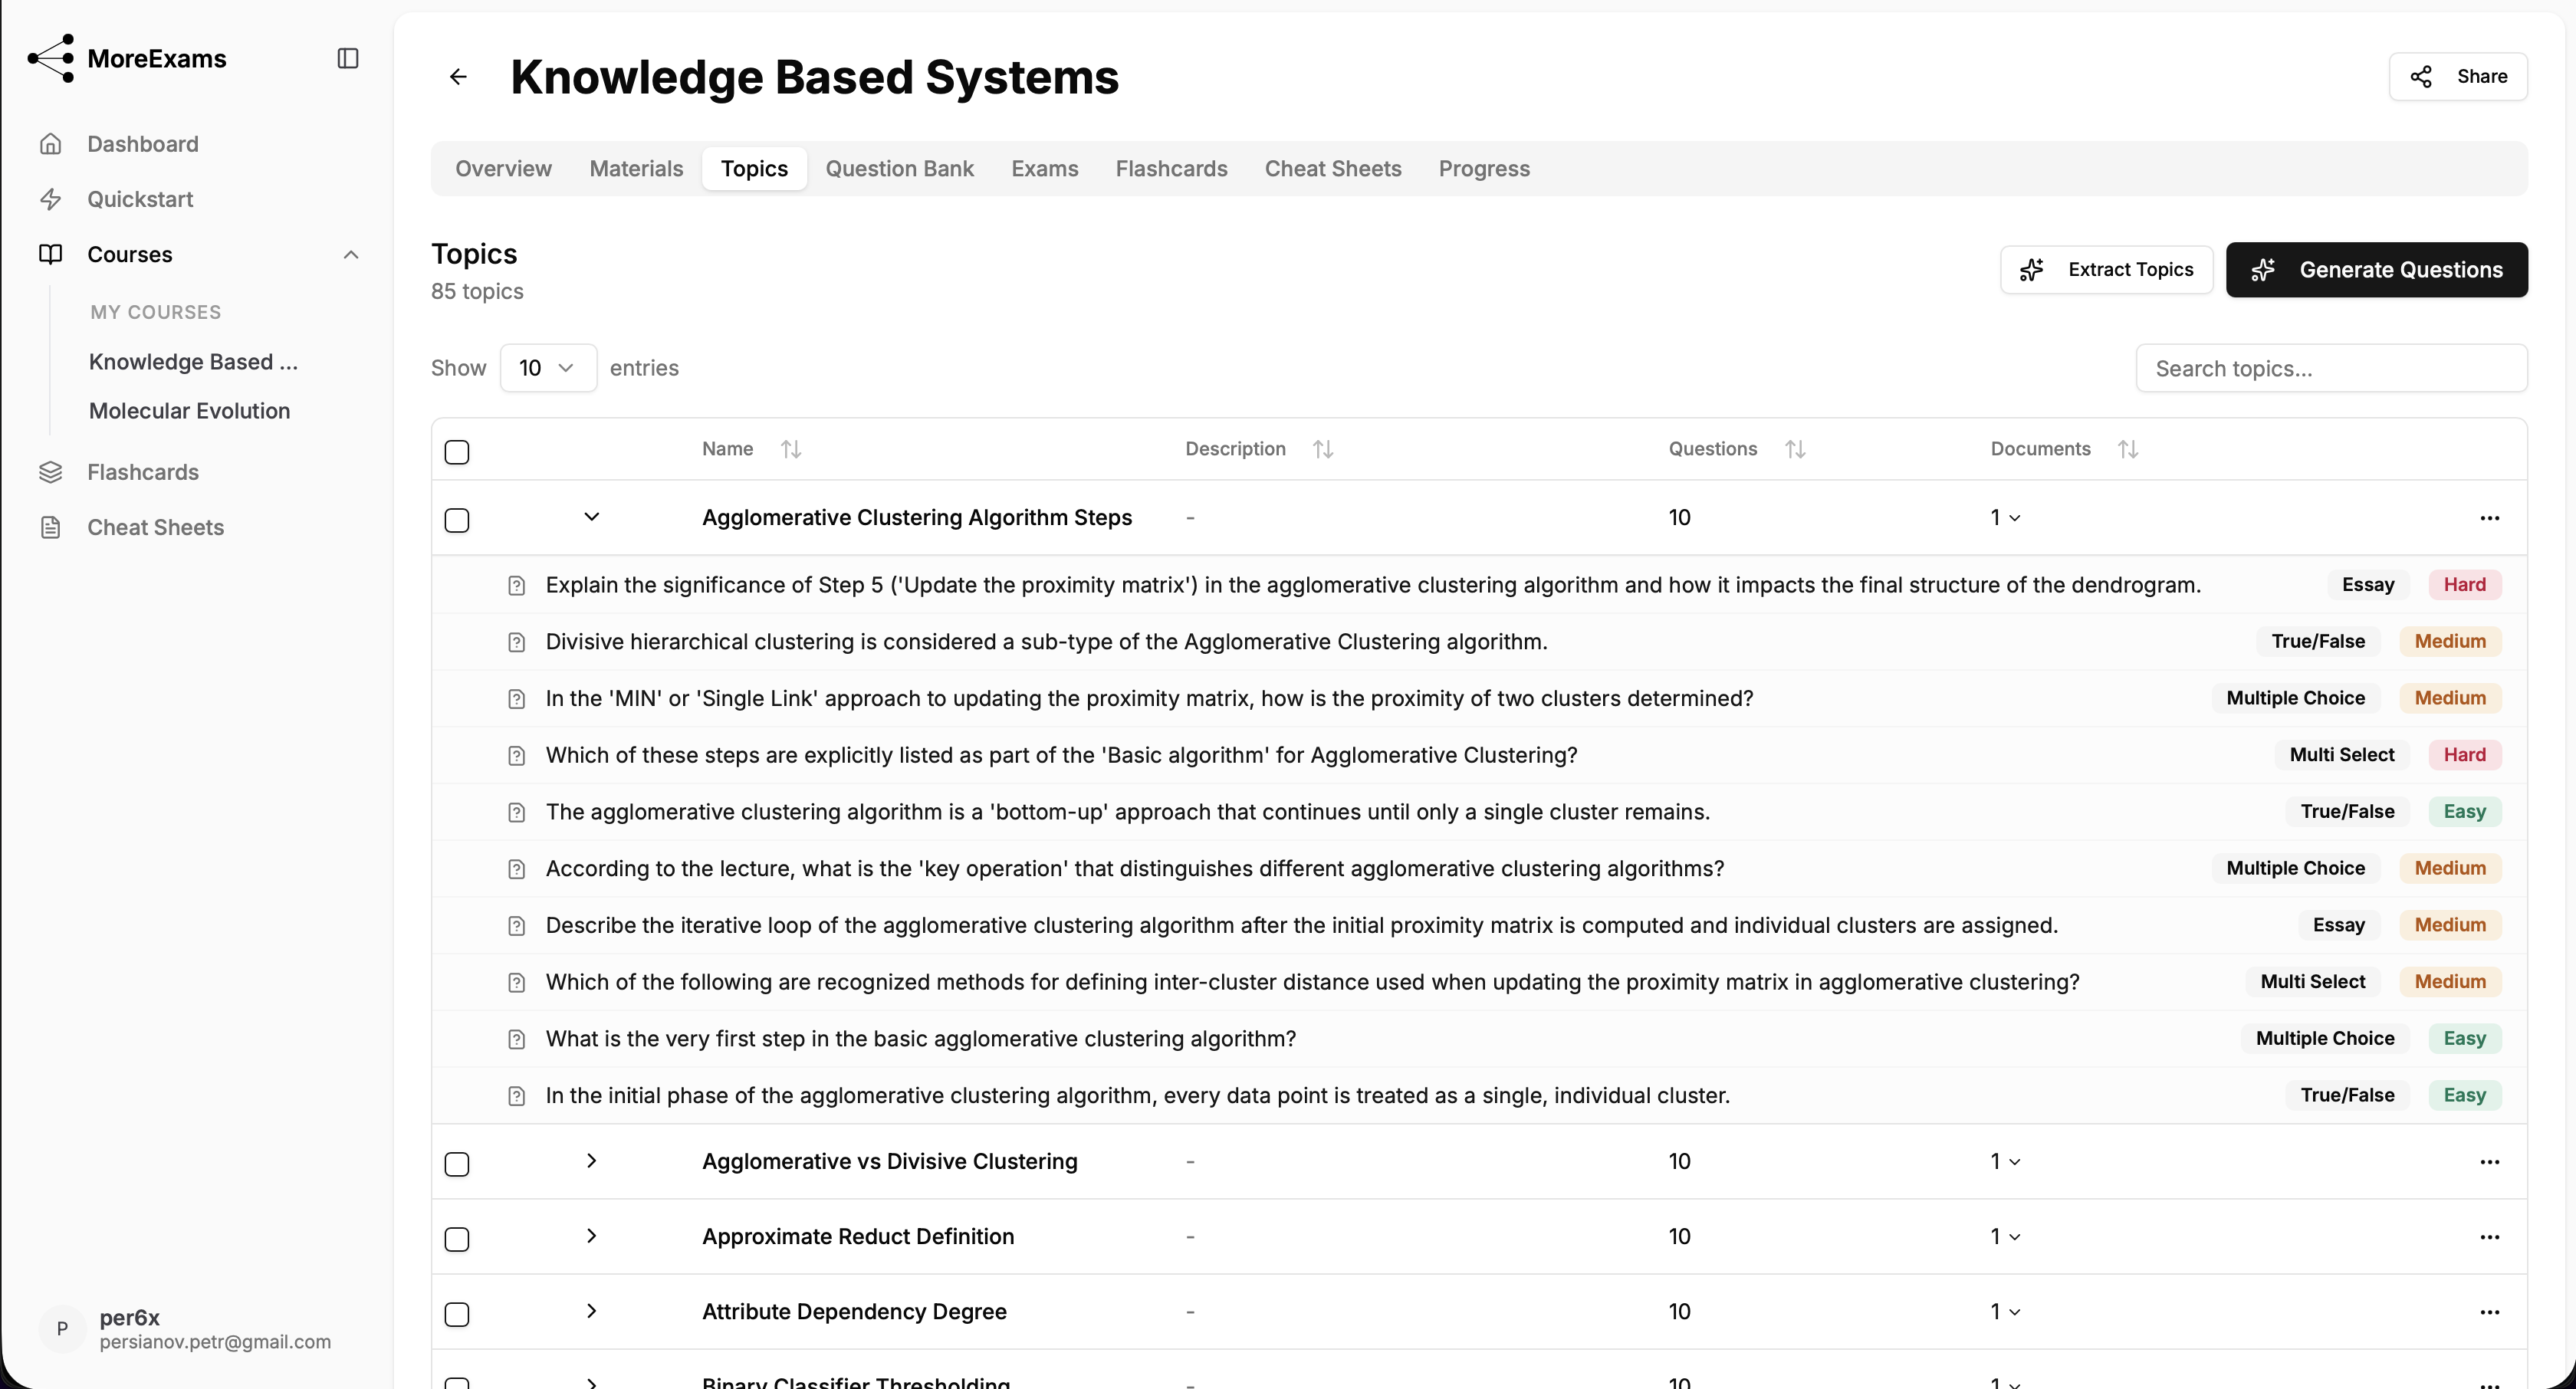Open more options for Agglomerative Clustering Algorithm Steps
The height and width of the screenshot is (1389, 2576).
[x=2489, y=518]
